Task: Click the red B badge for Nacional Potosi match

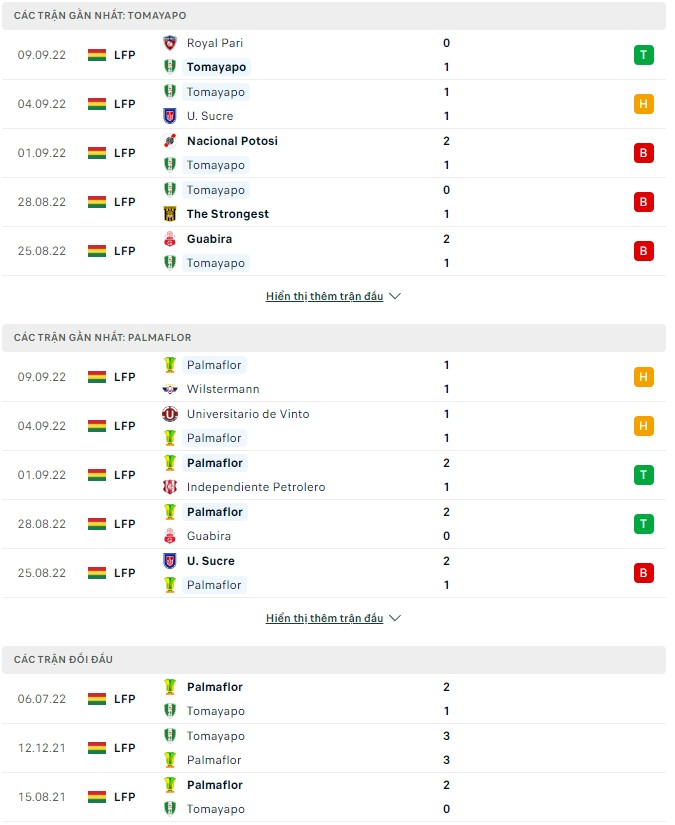Action: tap(643, 153)
